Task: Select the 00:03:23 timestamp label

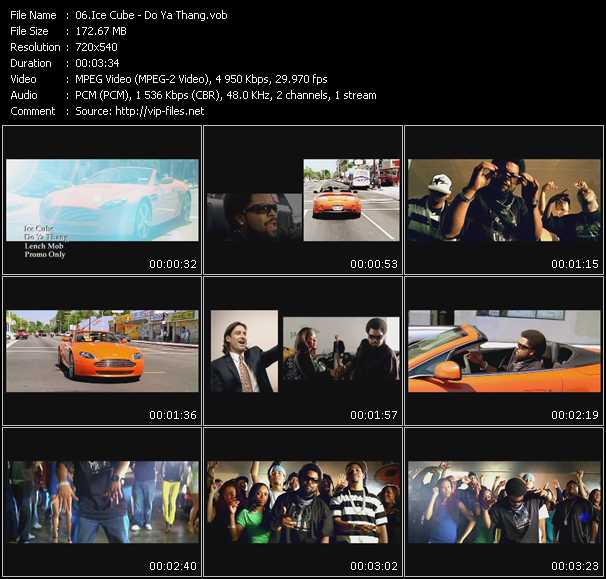Action: coord(571,566)
